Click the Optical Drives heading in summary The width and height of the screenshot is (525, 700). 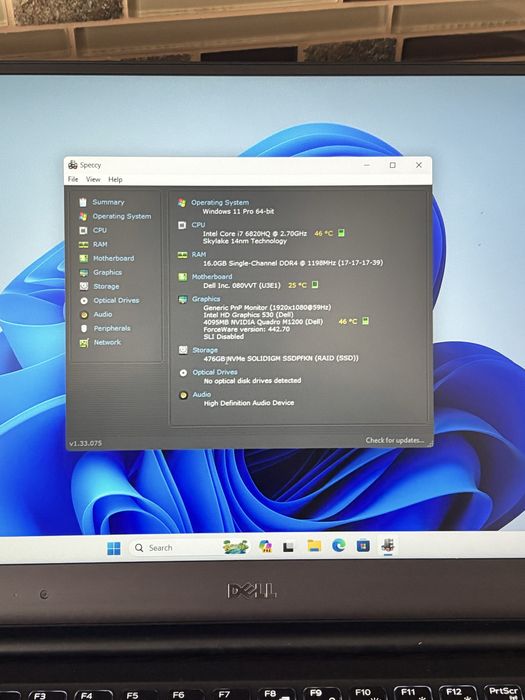tap(215, 372)
